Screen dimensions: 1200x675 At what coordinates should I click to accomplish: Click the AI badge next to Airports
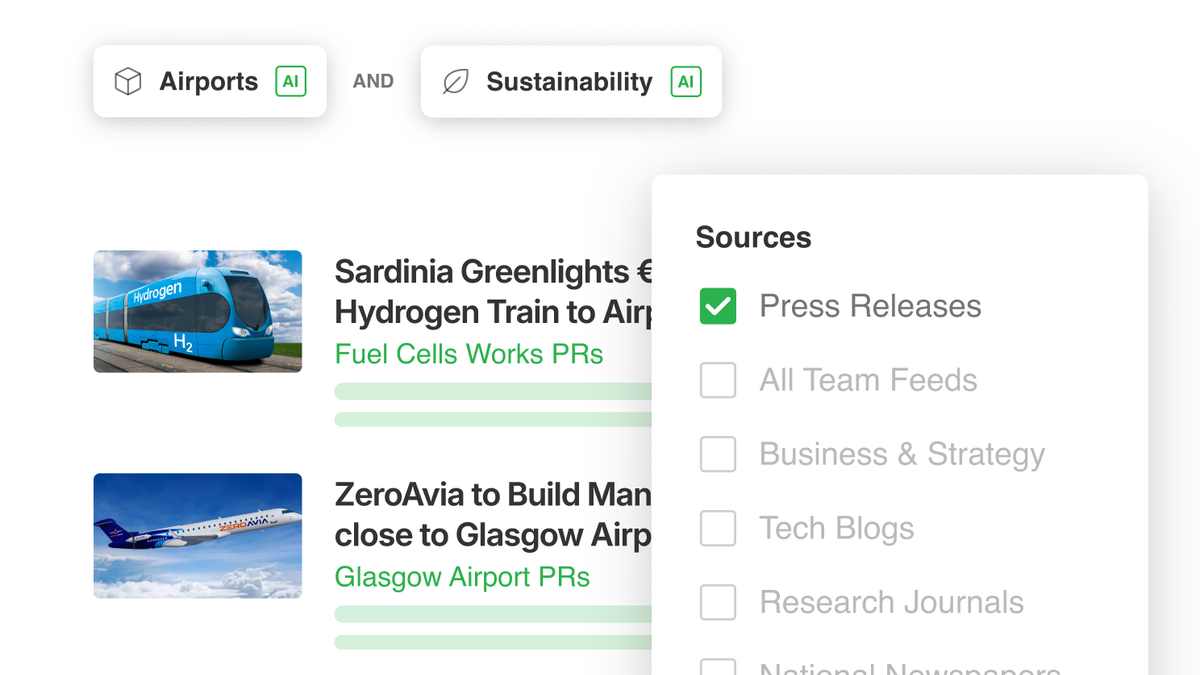coord(291,81)
